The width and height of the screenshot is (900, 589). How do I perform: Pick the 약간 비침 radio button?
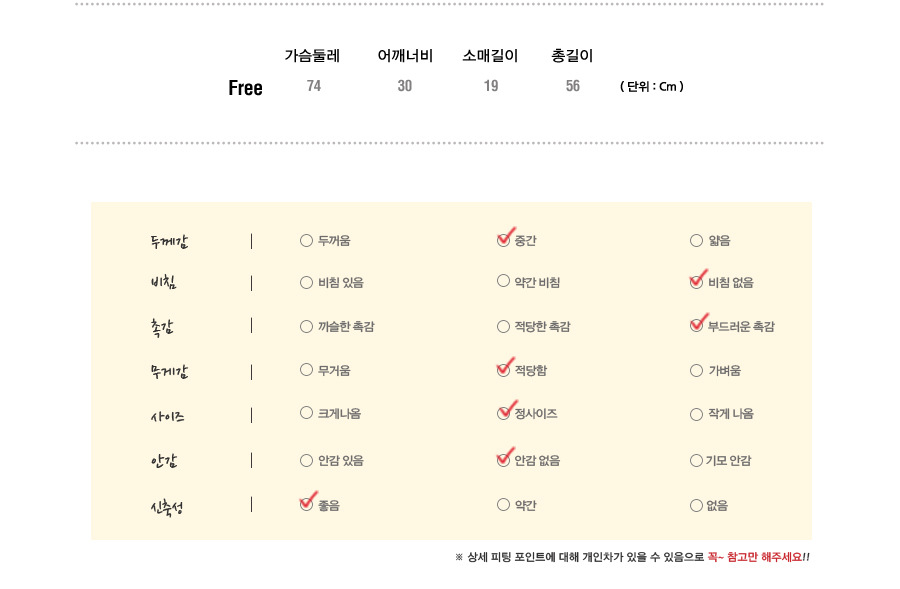[x=503, y=281]
